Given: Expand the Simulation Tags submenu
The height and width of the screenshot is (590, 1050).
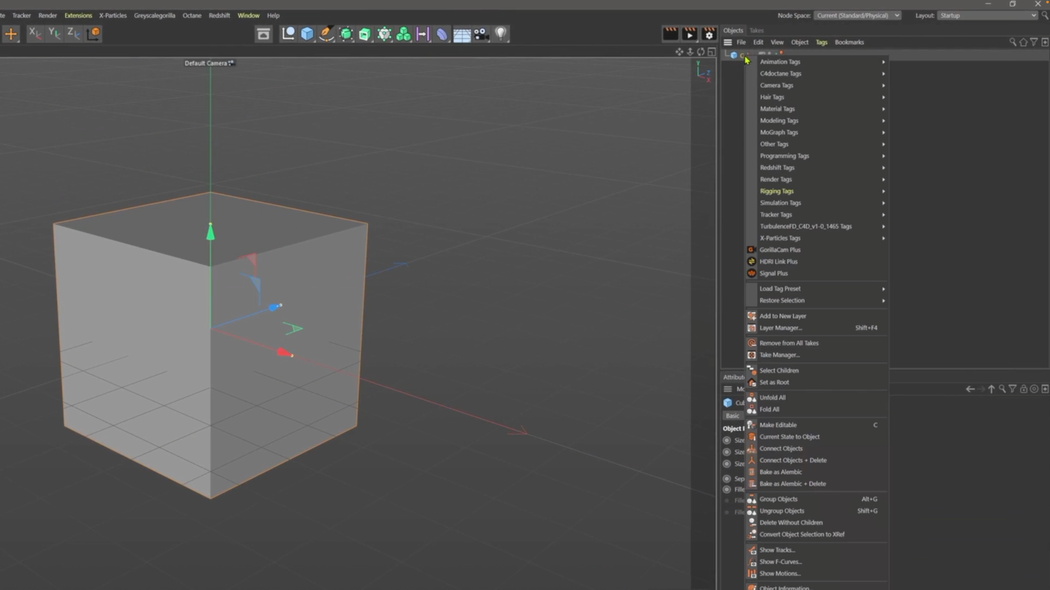Looking at the screenshot, I should pyautogui.click(x=790, y=203).
